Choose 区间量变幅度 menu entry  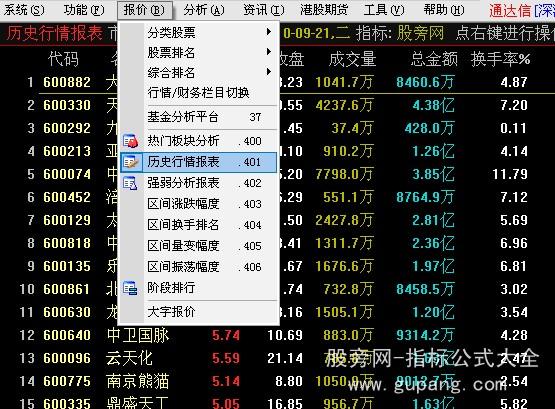tap(198, 246)
